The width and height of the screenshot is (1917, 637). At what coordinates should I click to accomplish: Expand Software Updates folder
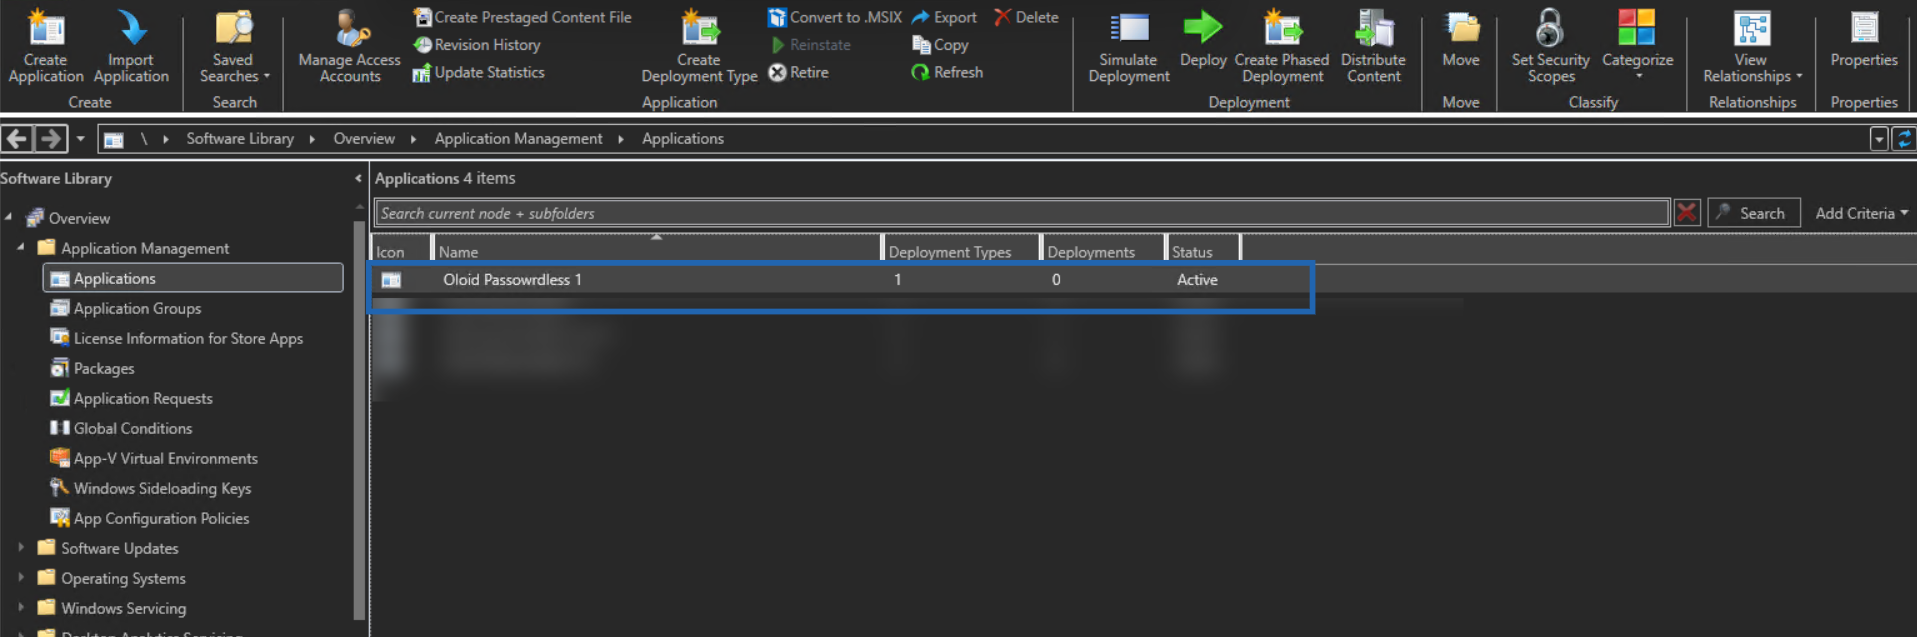[21, 547]
